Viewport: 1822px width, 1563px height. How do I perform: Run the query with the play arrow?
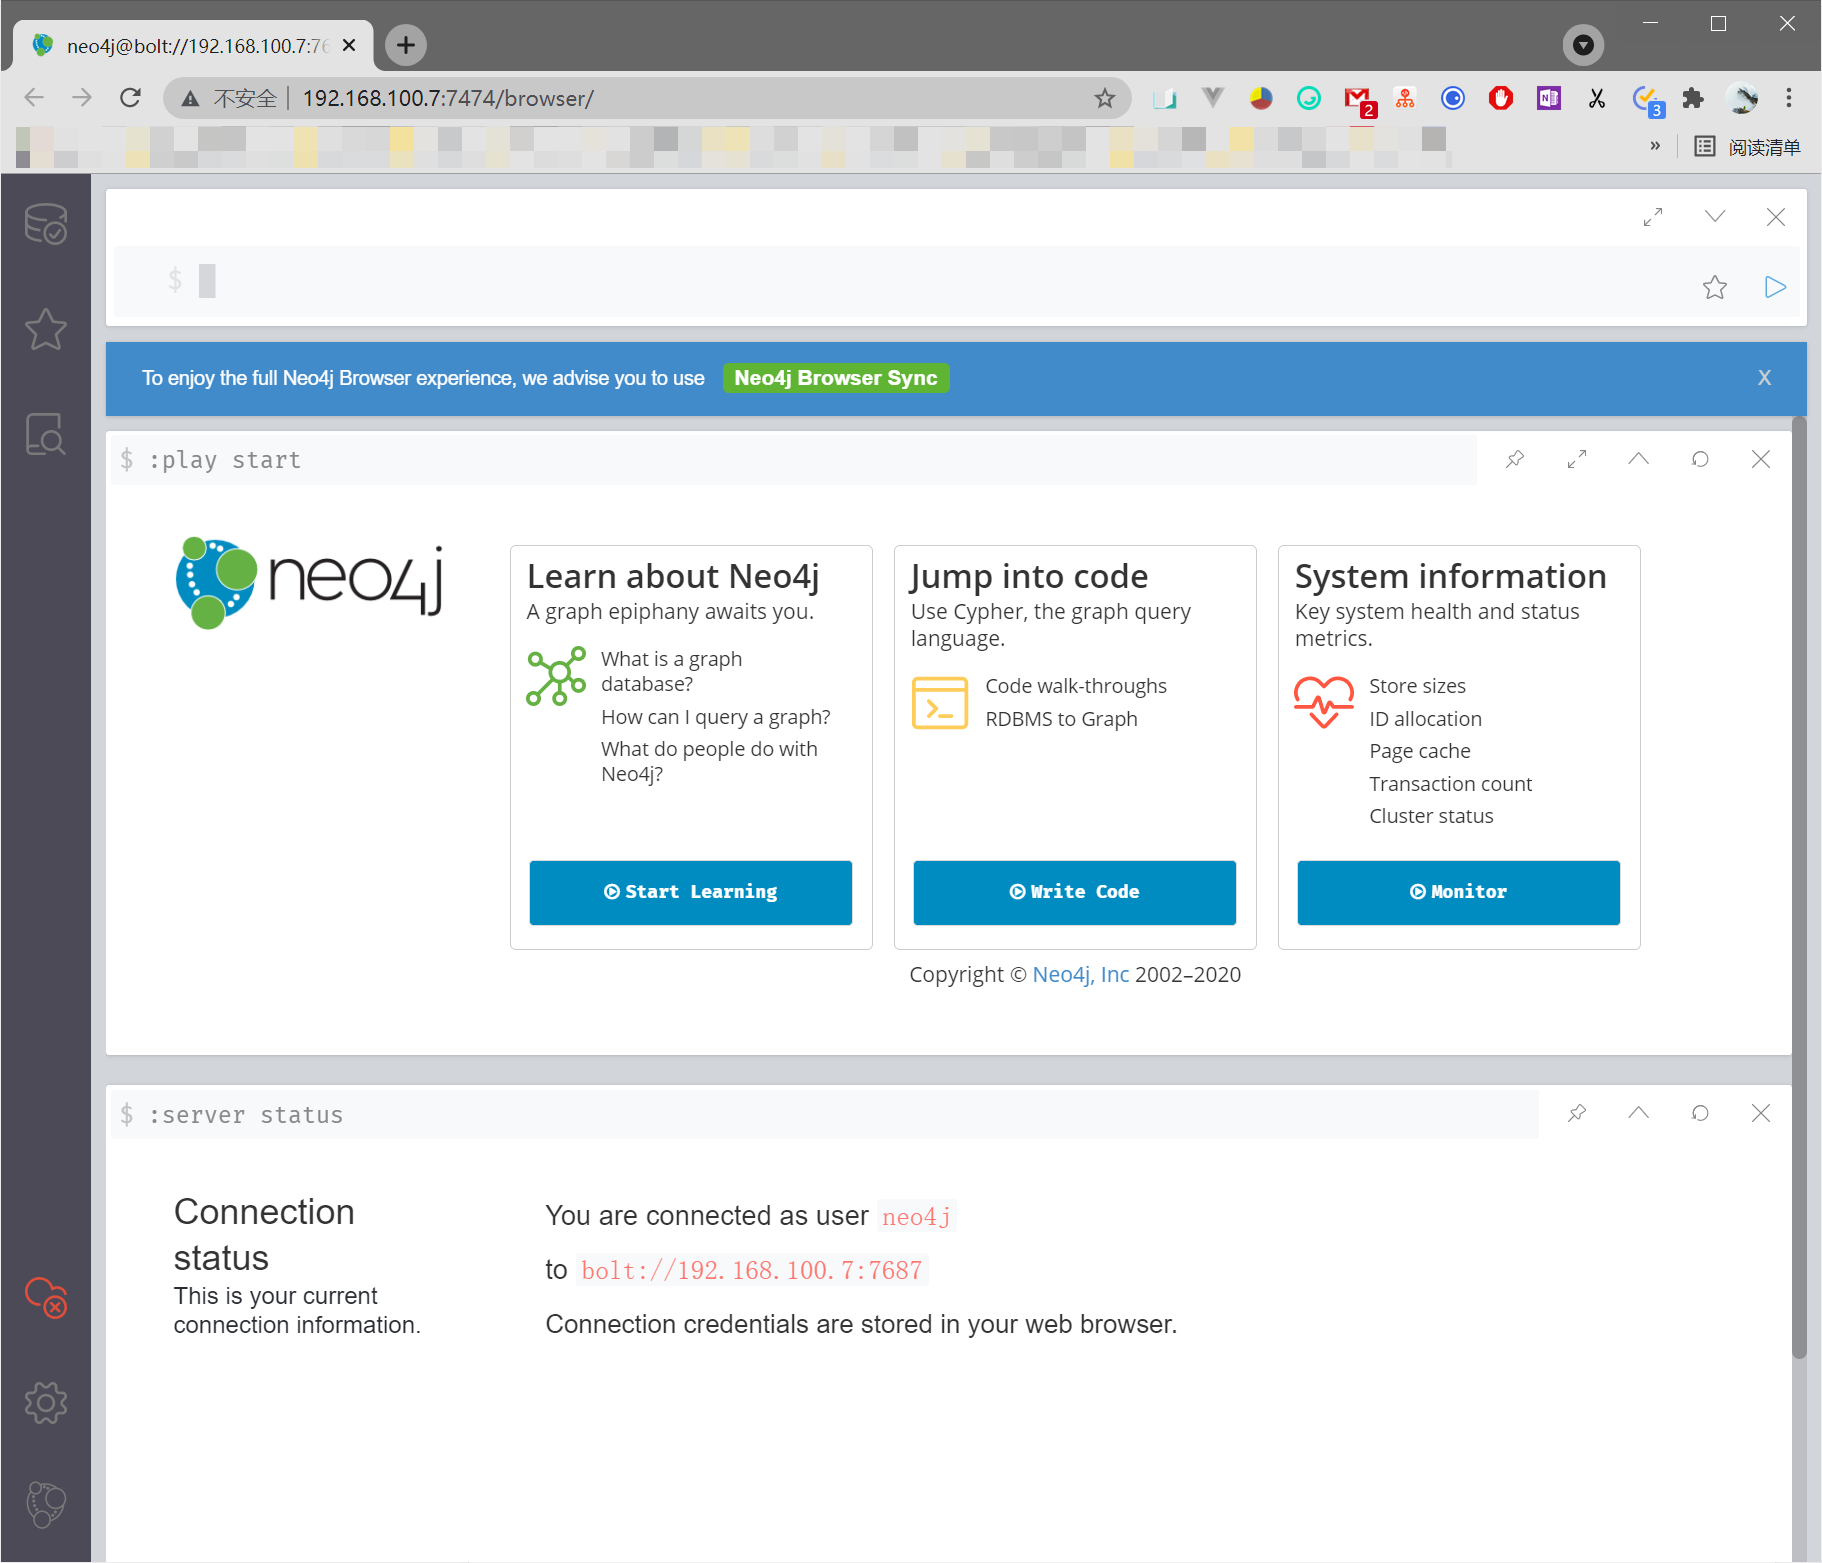[x=1775, y=288]
